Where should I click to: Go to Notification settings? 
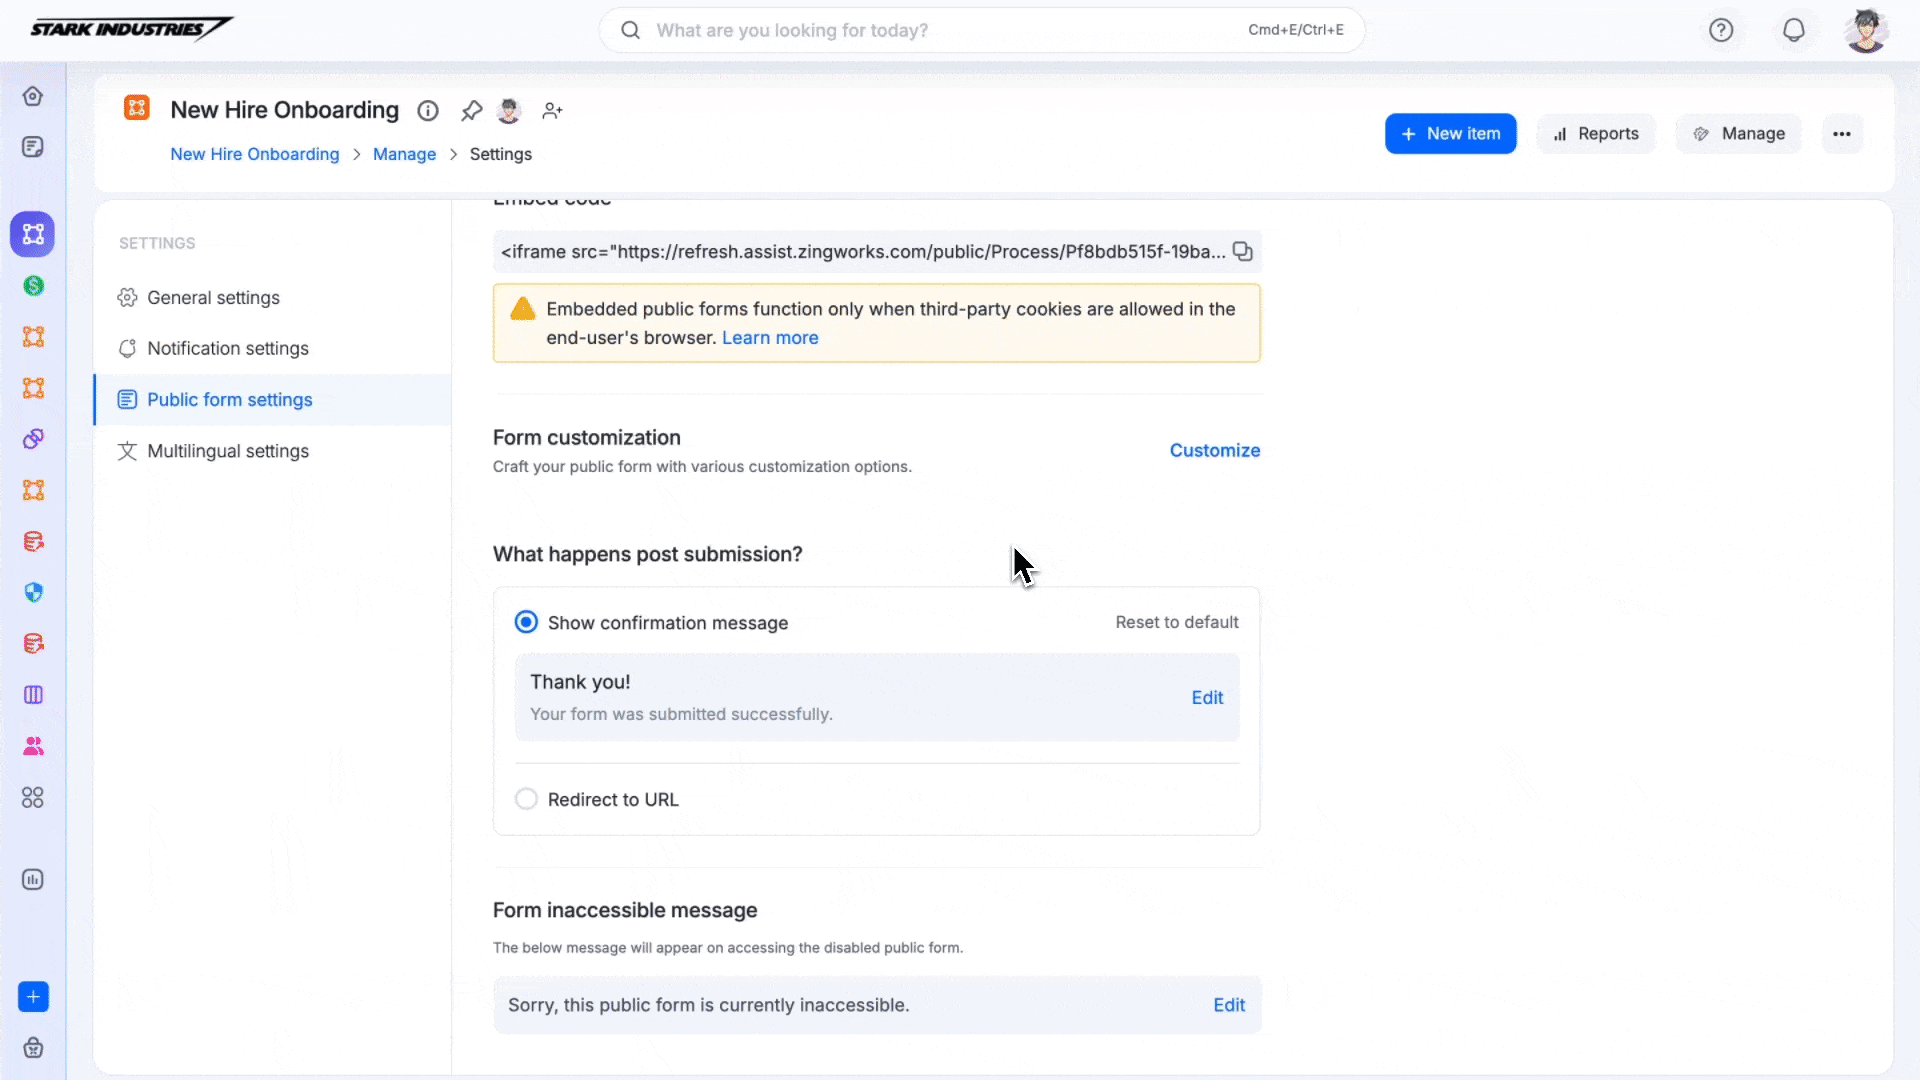[228, 348]
